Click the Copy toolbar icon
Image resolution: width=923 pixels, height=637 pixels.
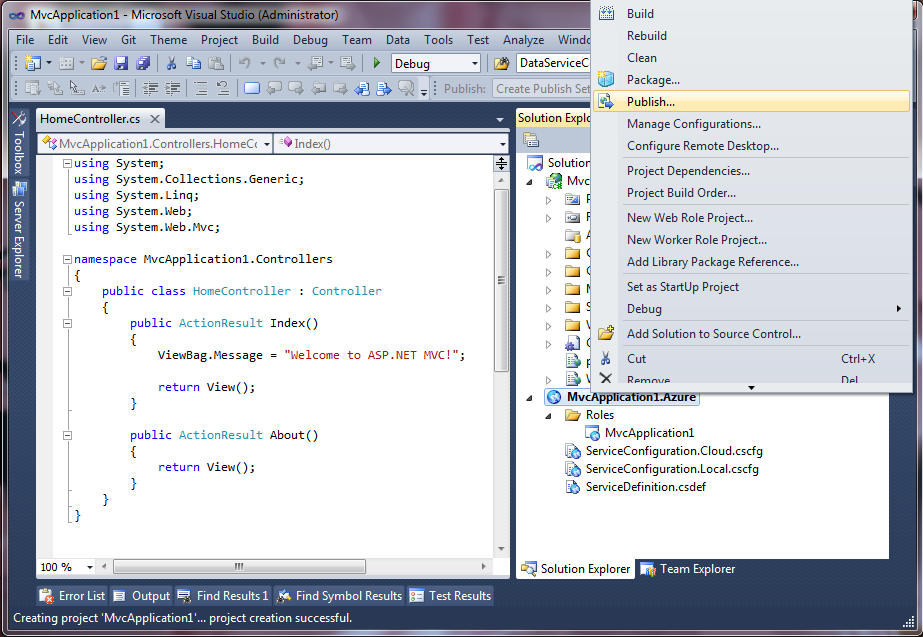point(194,63)
